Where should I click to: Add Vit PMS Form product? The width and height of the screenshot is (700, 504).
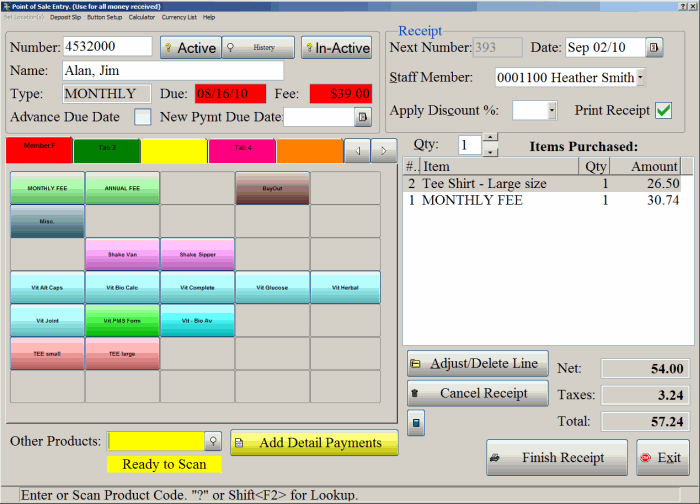(122, 321)
